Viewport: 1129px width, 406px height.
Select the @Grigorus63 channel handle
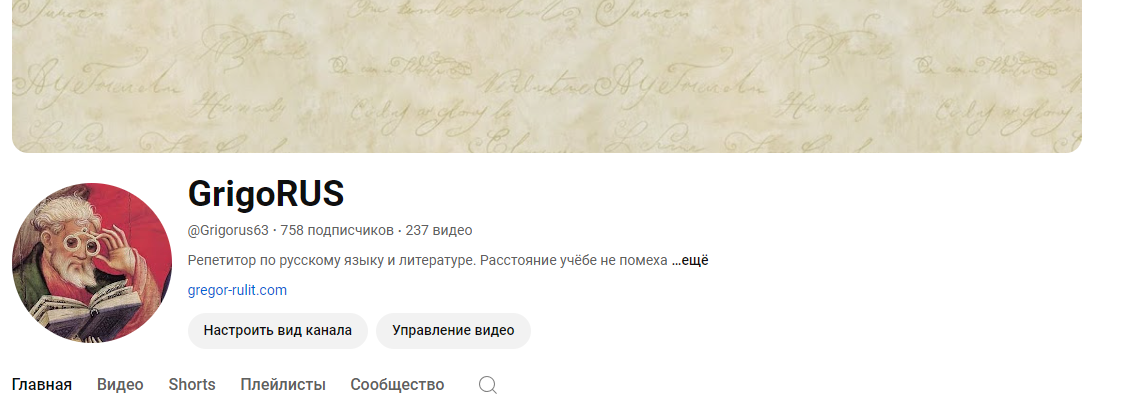228,230
